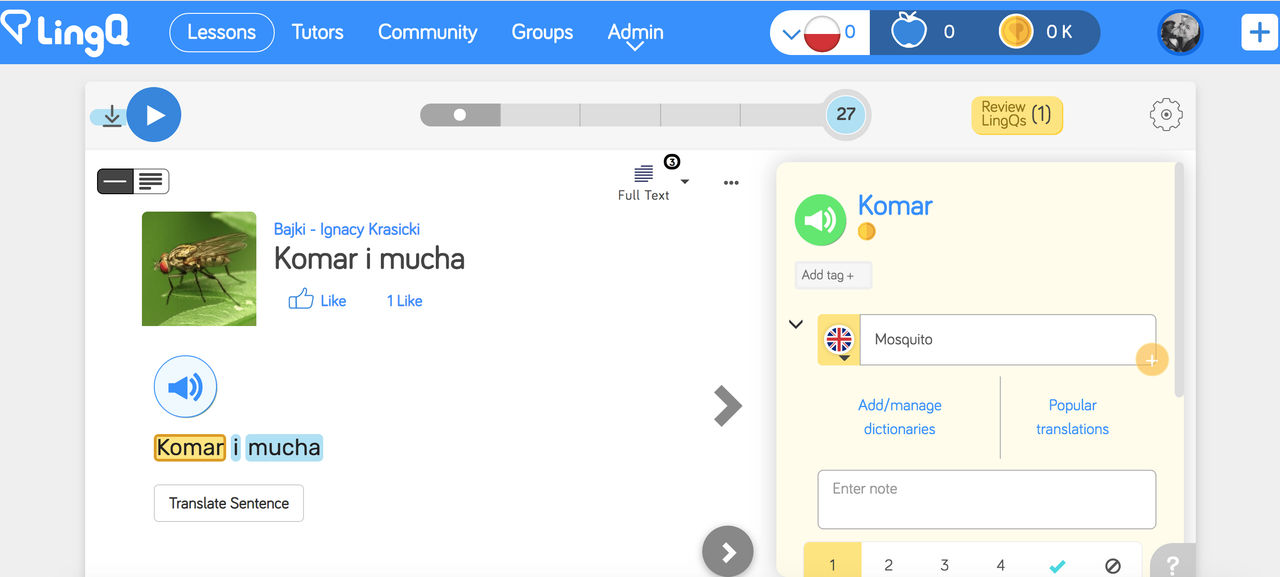Click the LingQ logo
The height and width of the screenshot is (577, 1280).
coord(65,31)
